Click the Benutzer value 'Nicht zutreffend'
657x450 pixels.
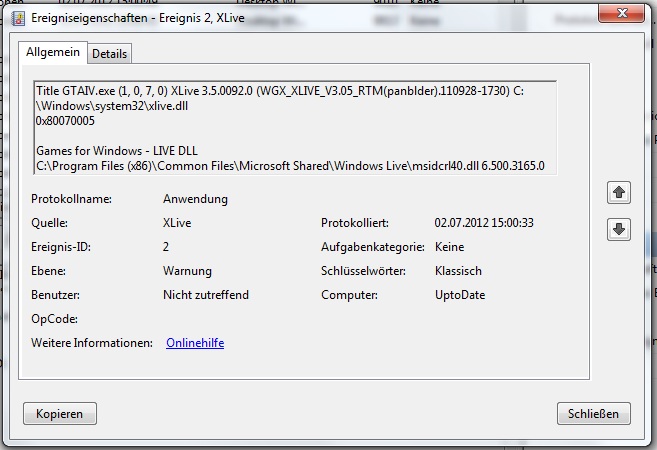tap(206, 295)
